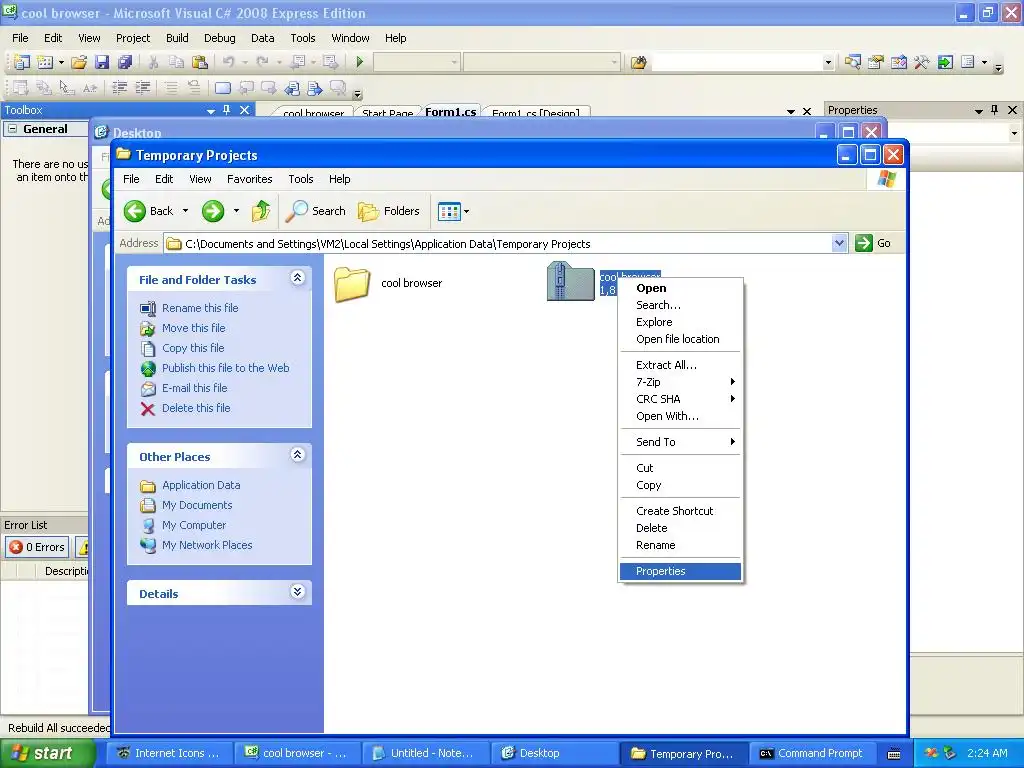Open Build menu in Visual C#
The image size is (1024, 768).
[177, 39]
